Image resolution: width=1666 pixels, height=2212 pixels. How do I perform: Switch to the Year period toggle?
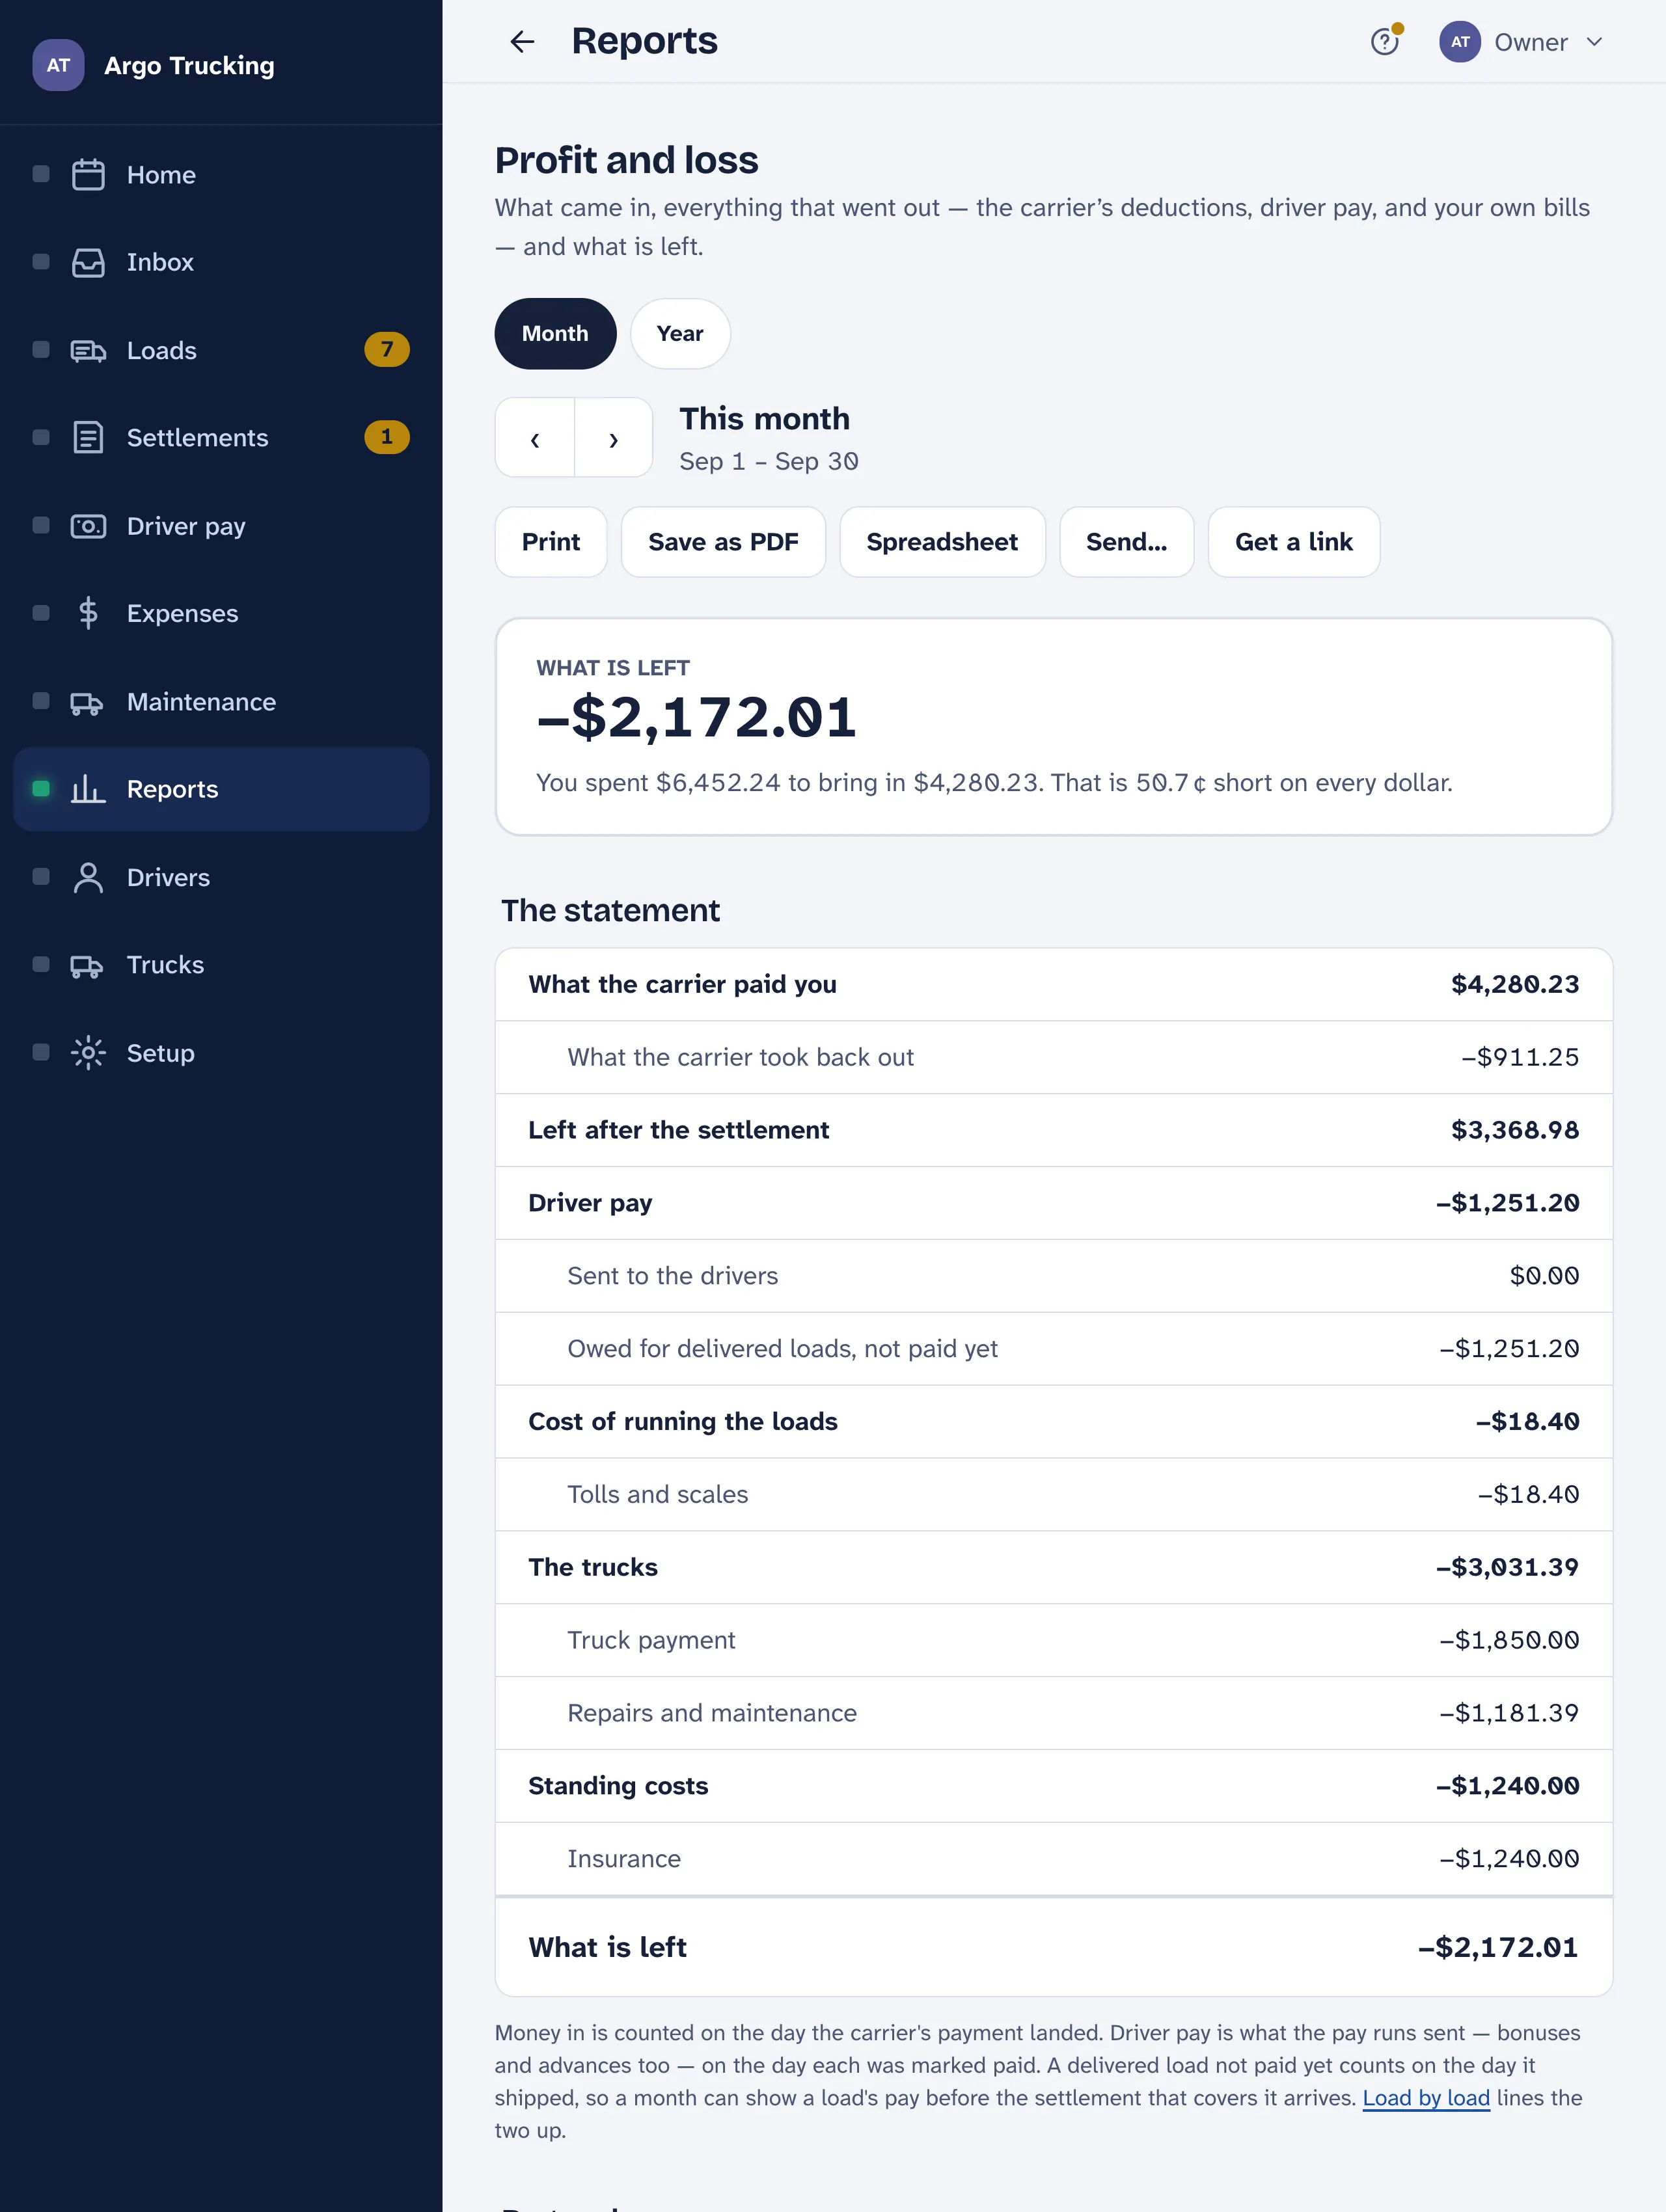pyautogui.click(x=680, y=334)
